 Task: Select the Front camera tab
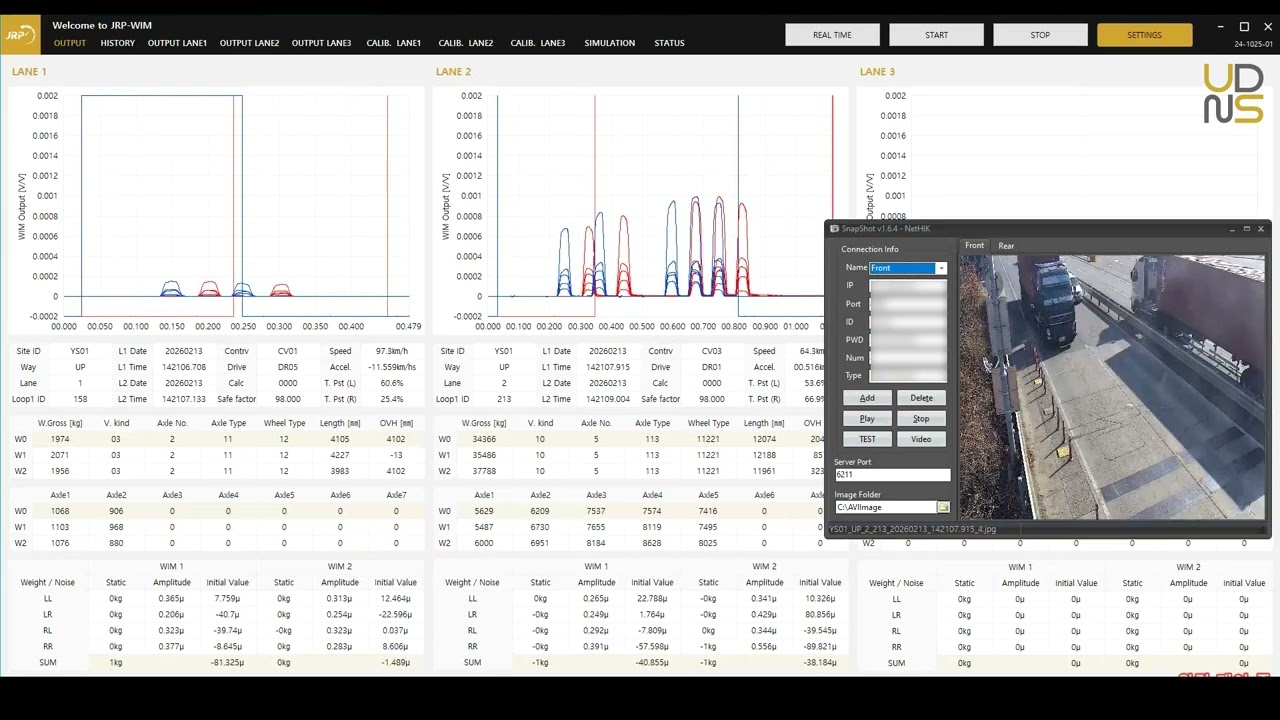[974, 246]
